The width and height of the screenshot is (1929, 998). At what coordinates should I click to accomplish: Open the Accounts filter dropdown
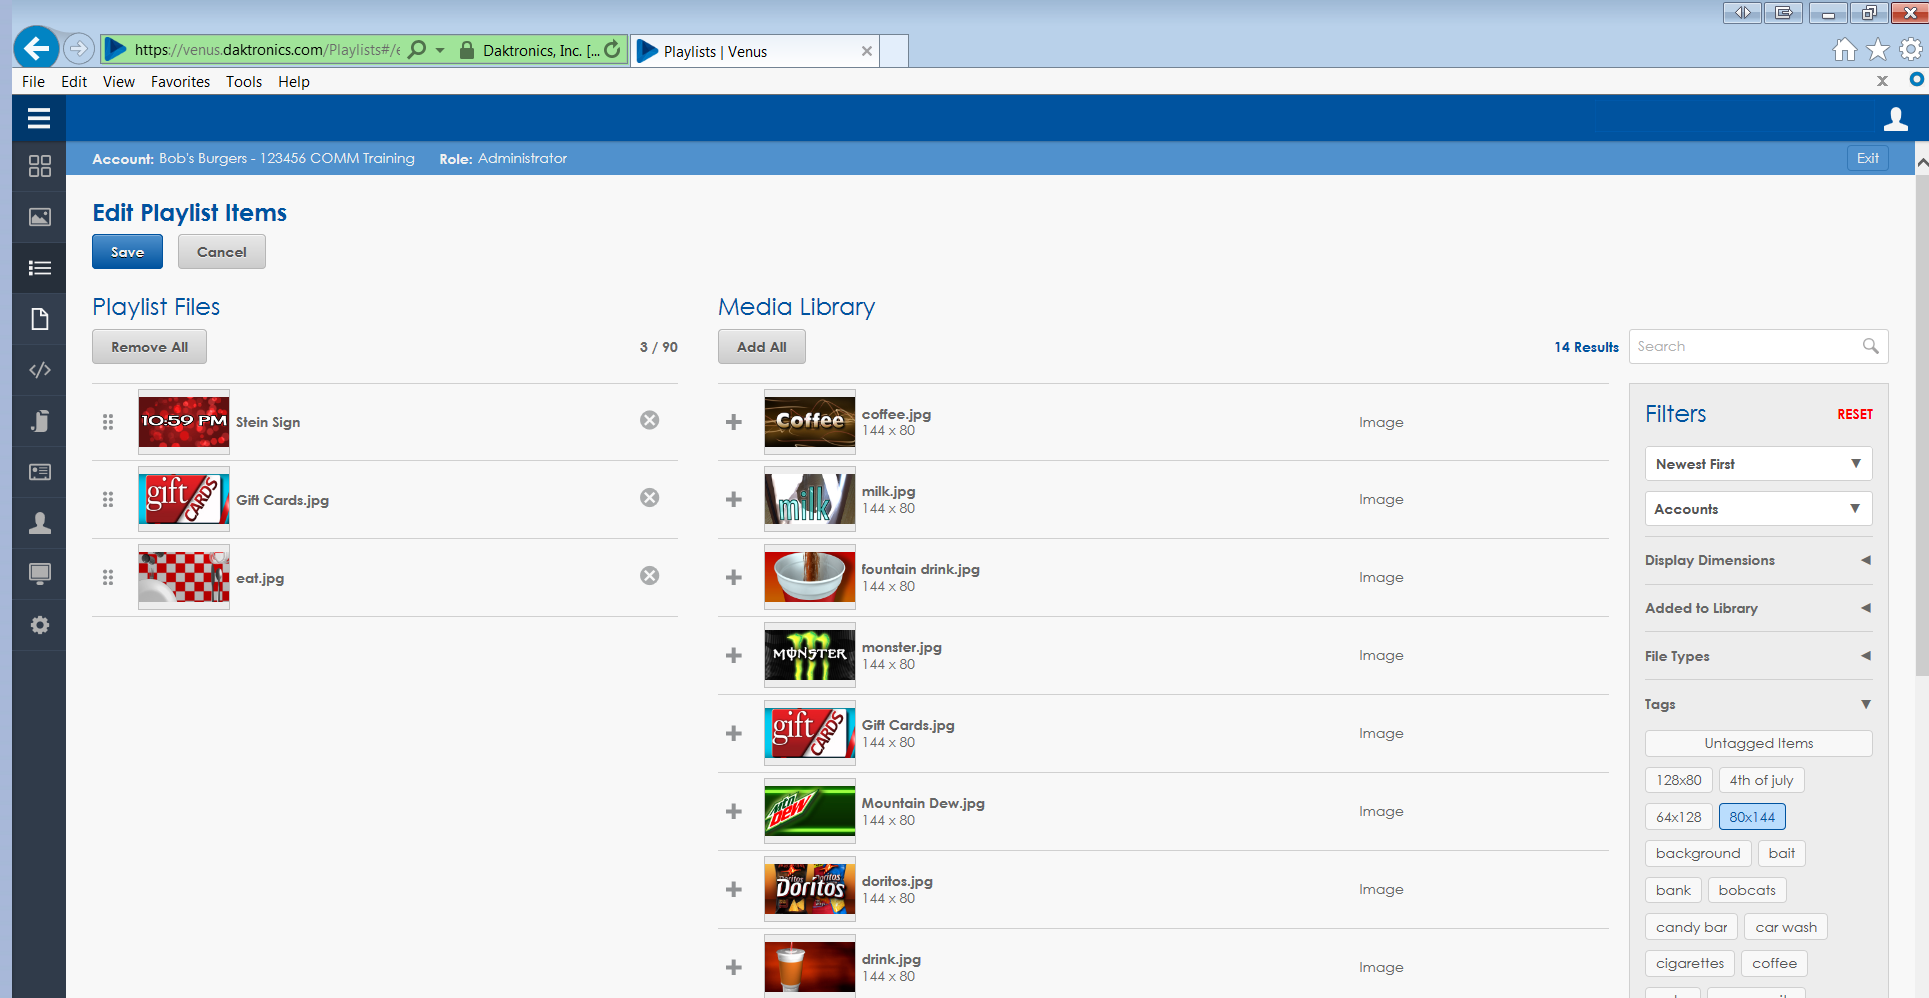tap(1758, 509)
